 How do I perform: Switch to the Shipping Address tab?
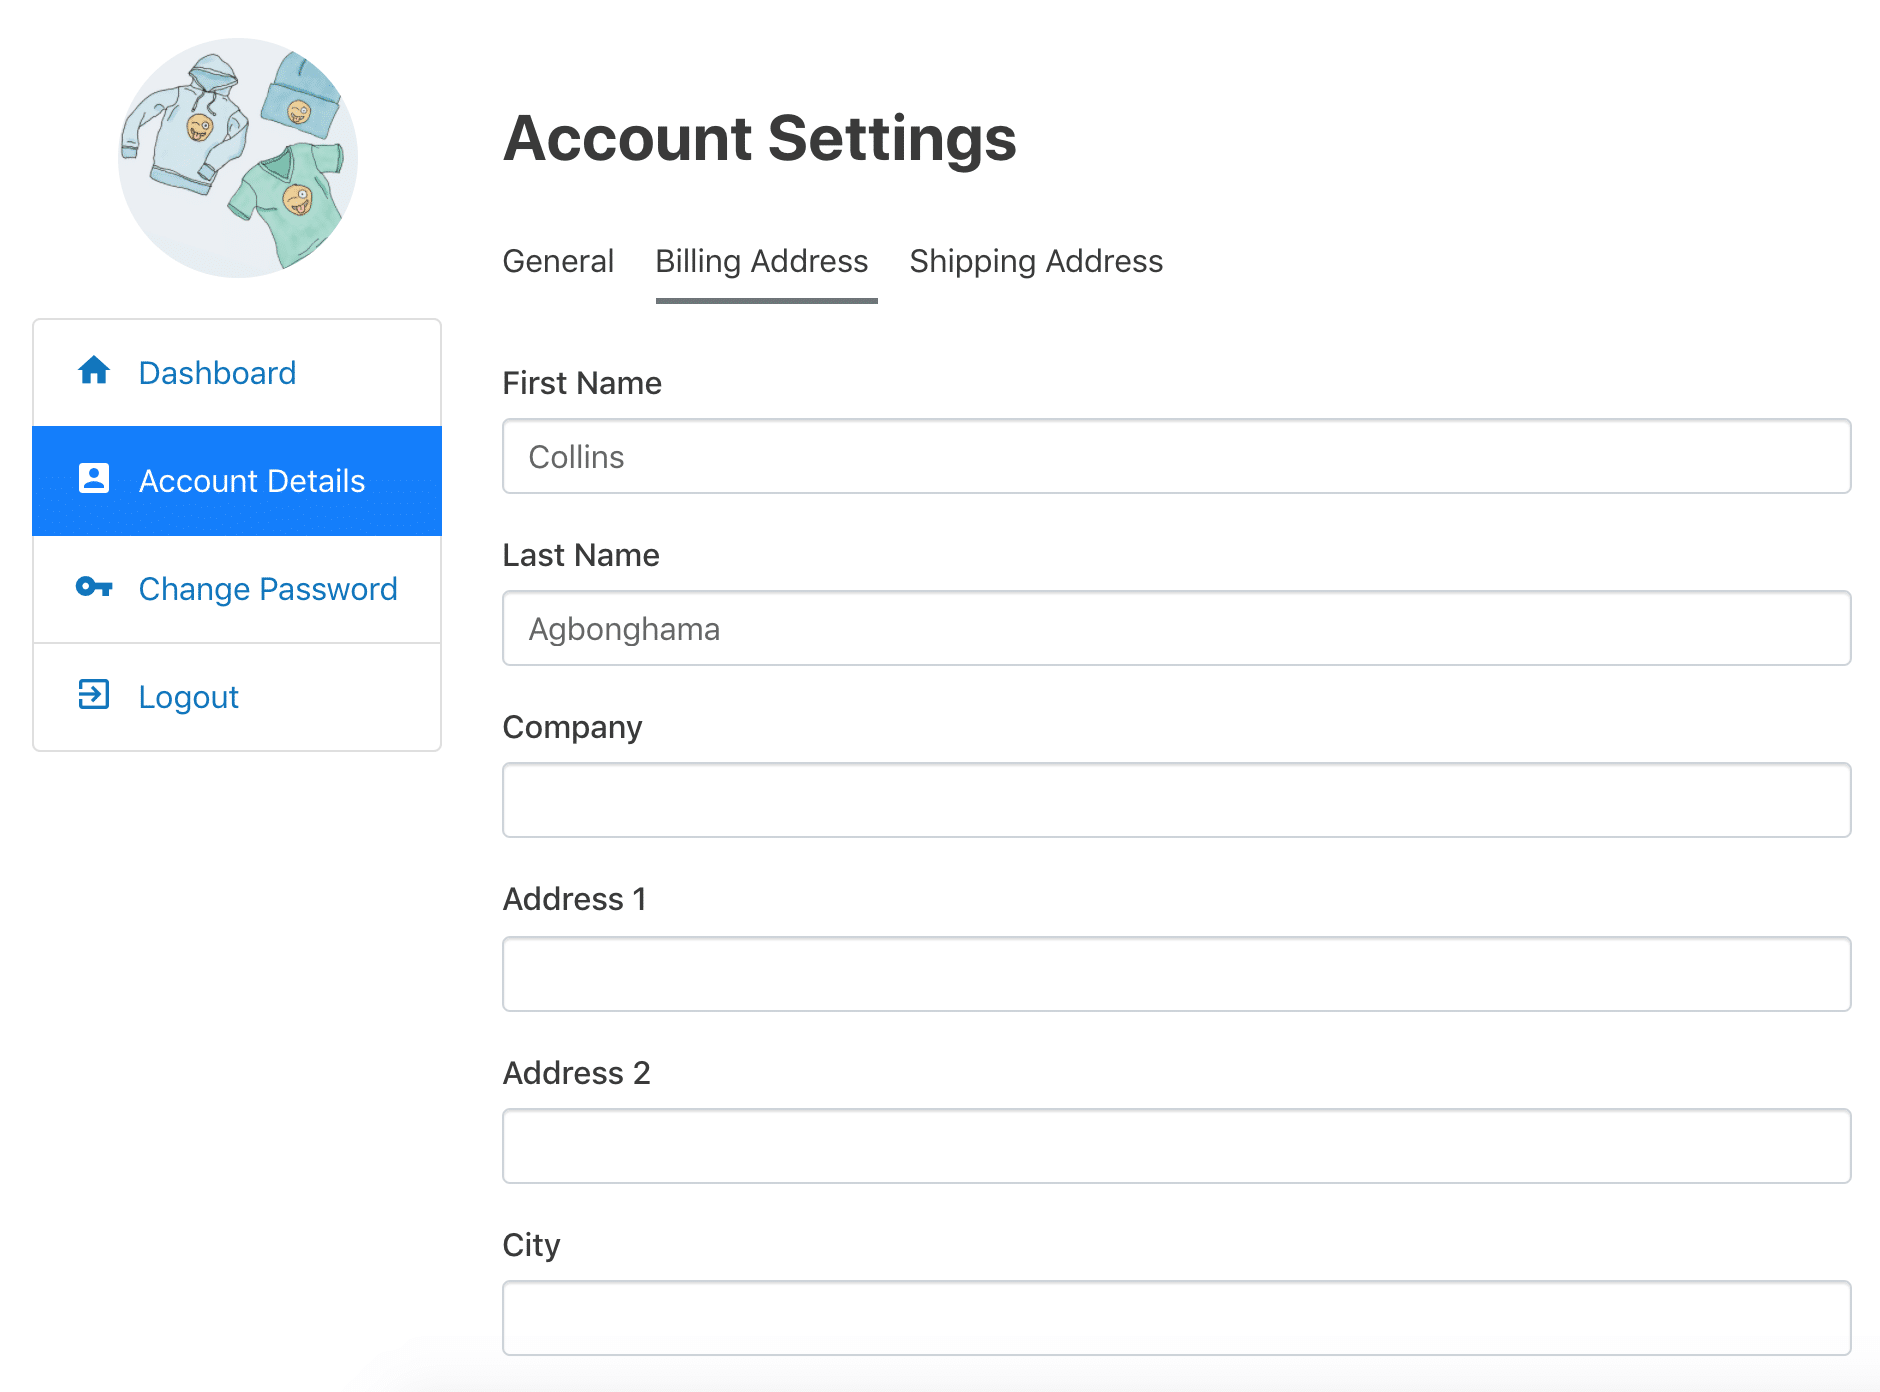pyautogui.click(x=1035, y=262)
